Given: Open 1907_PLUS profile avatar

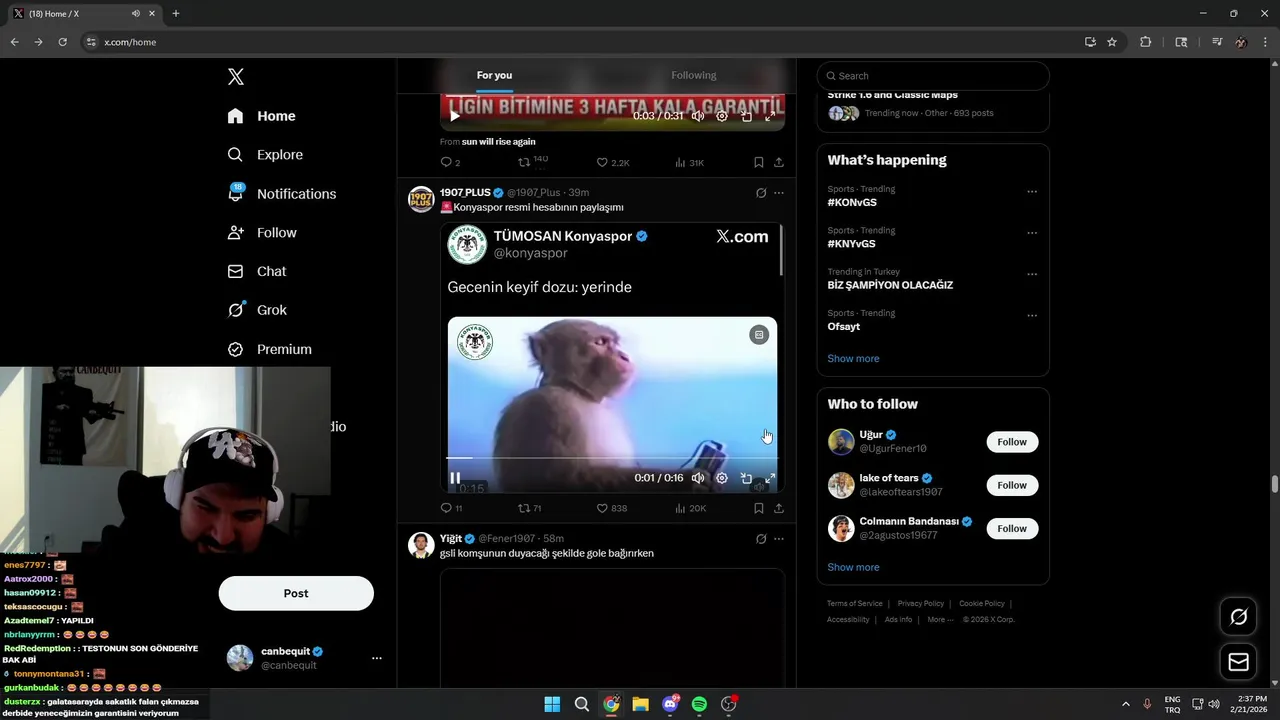Looking at the screenshot, I should point(421,199).
